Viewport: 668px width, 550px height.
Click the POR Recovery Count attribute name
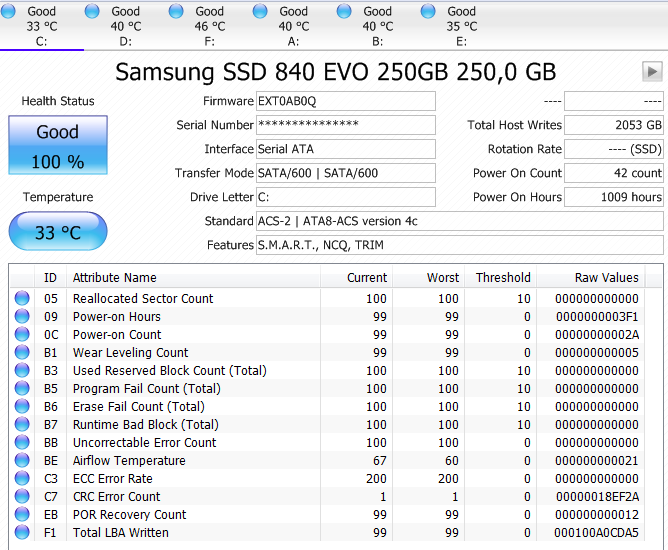tap(130, 515)
